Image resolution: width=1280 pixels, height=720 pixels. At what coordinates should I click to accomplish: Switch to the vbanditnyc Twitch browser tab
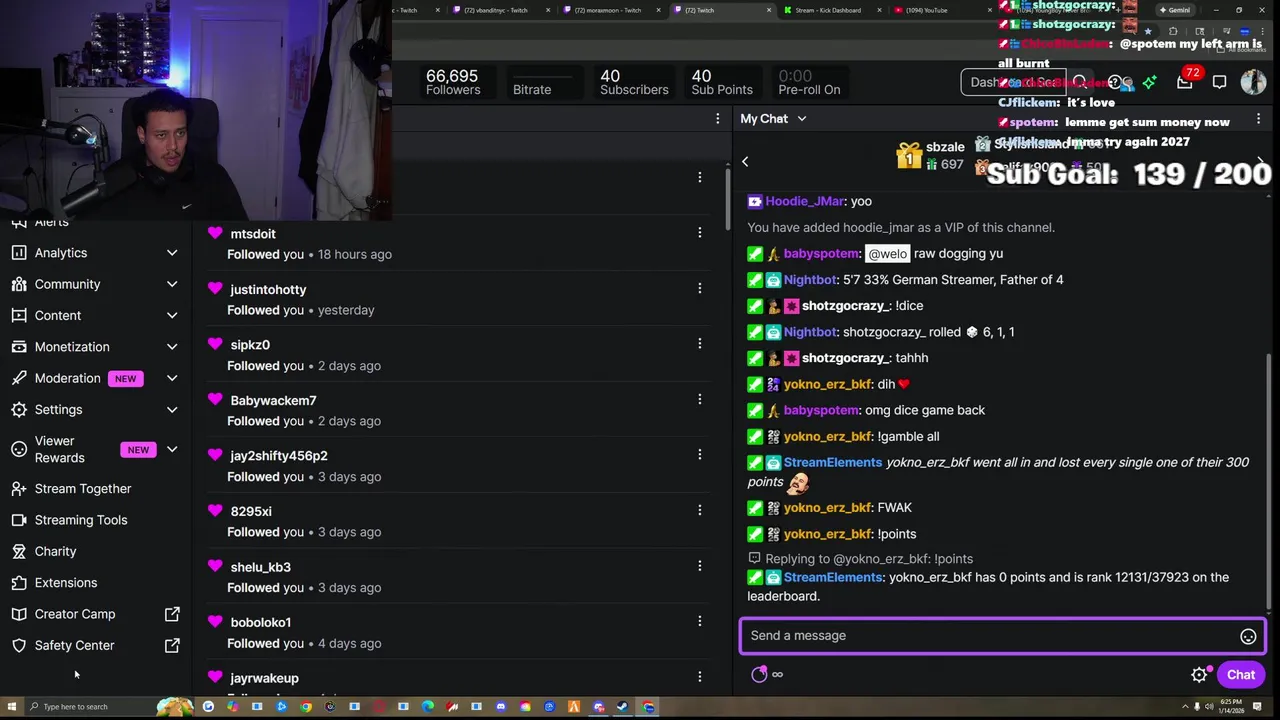[500, 10]
